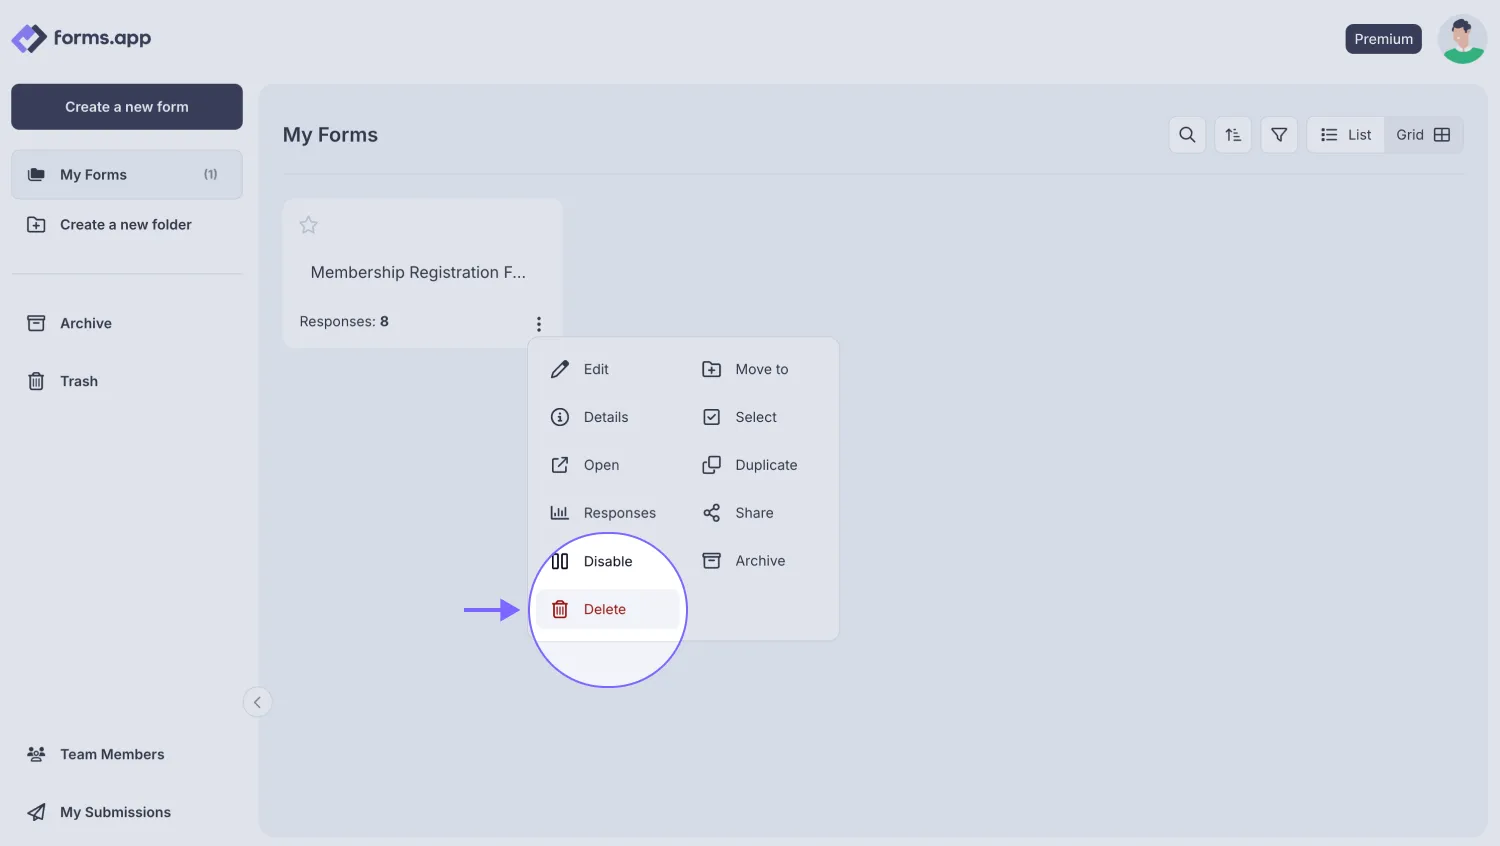This screenshot has width=1500, height=846.
Task: Switch to List view
Action: [x=1345, y=134]
